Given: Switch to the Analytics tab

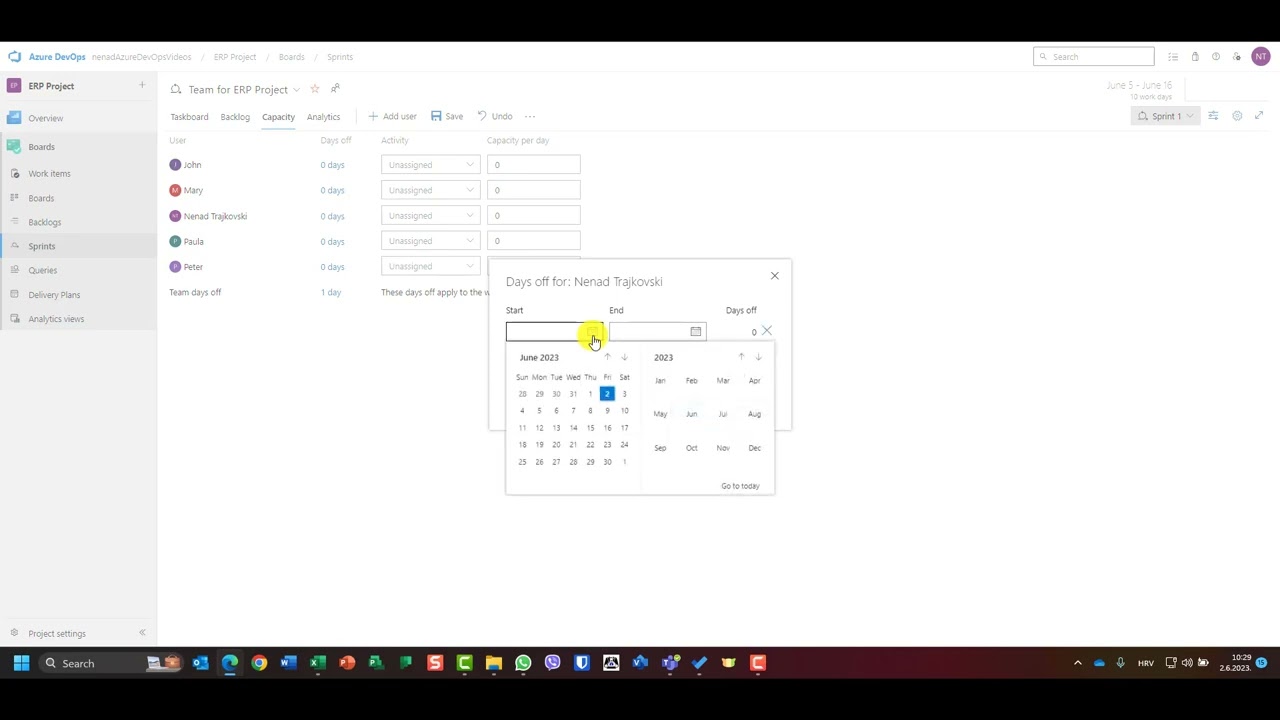Looking at the screenshot, I should tap(323, 117).
